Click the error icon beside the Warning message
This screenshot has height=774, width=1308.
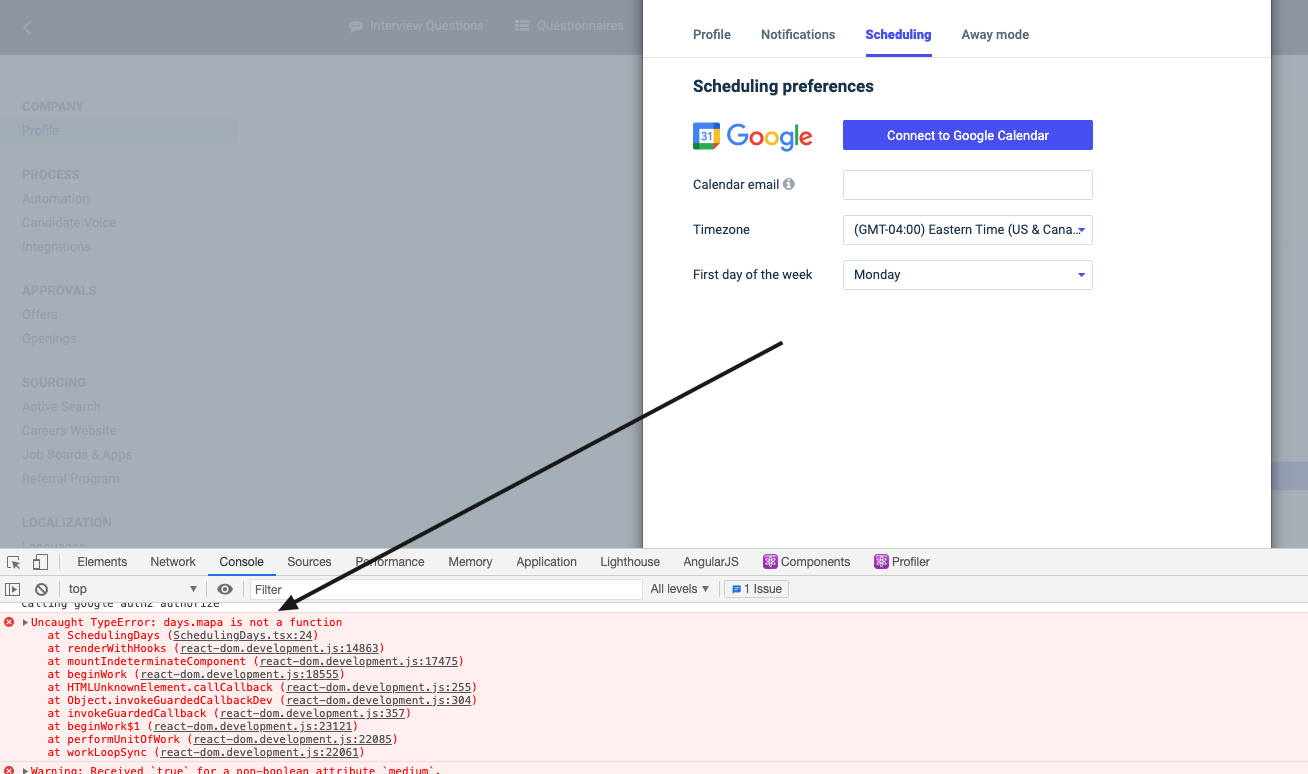[x=9, y=770]
